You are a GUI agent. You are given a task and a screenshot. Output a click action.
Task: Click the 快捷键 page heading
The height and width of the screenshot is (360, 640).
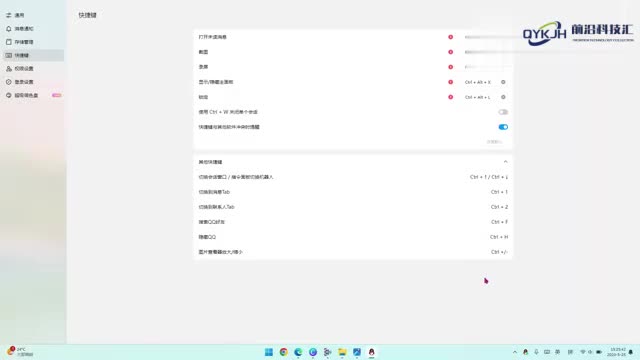(x=87, y=15)
